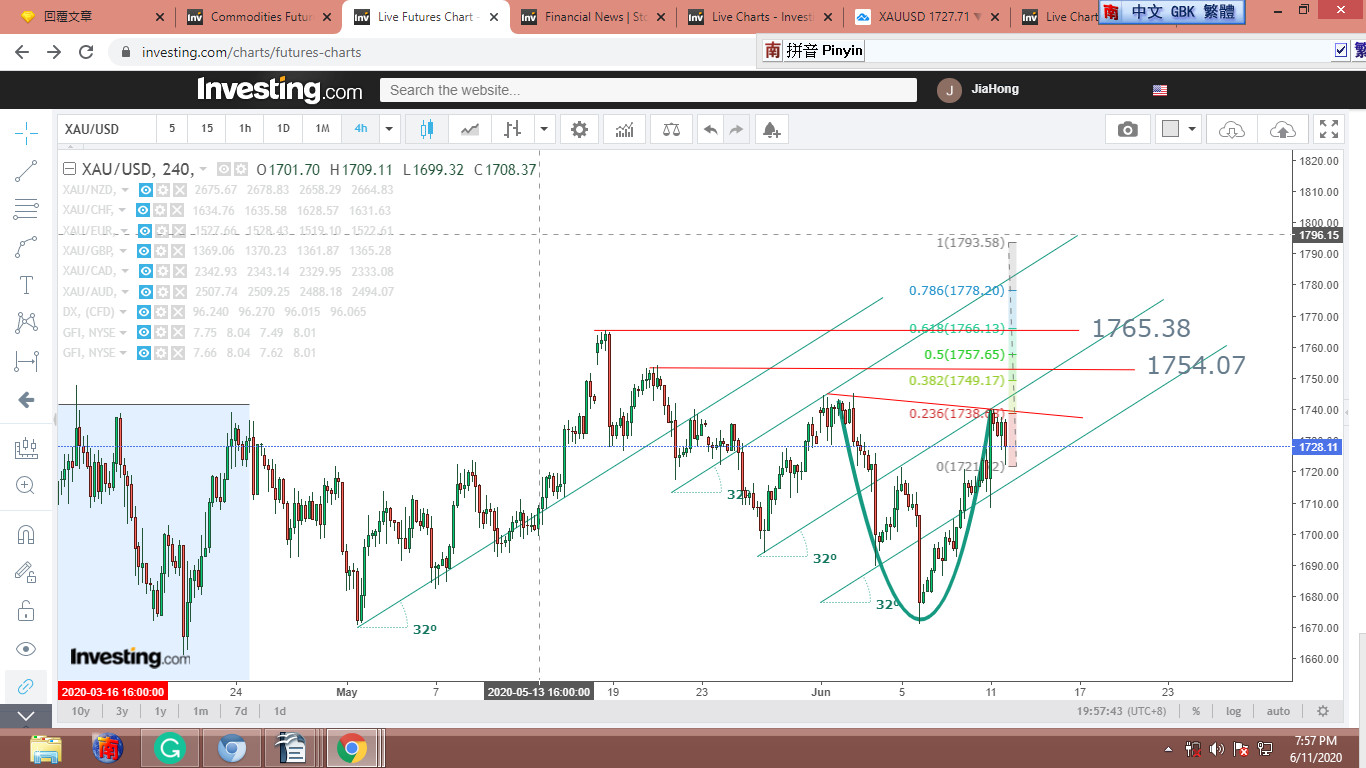Select the curved path brush tool

tap(26, 247)
